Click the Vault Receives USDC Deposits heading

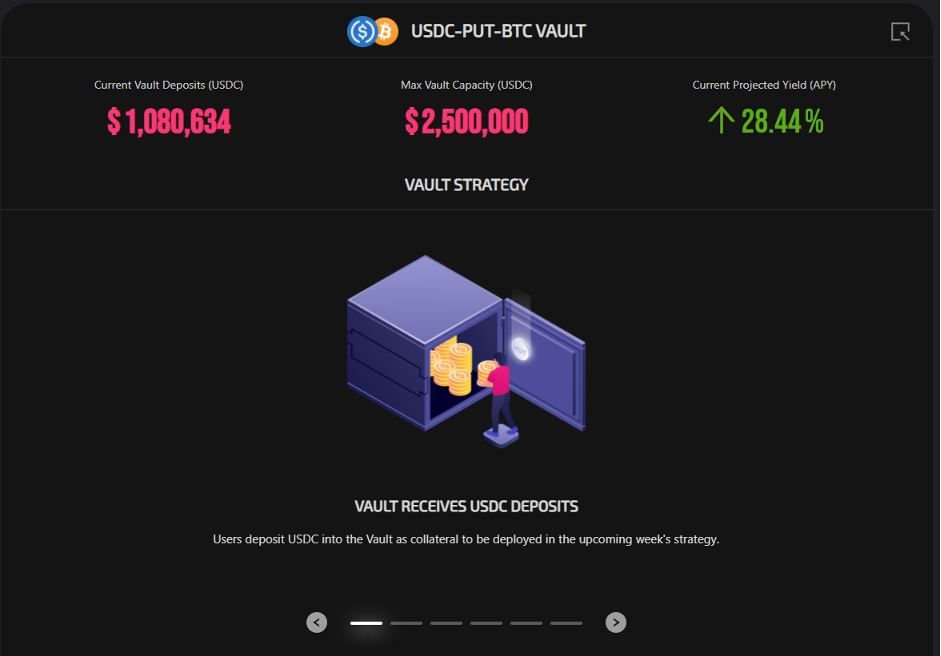466,506
